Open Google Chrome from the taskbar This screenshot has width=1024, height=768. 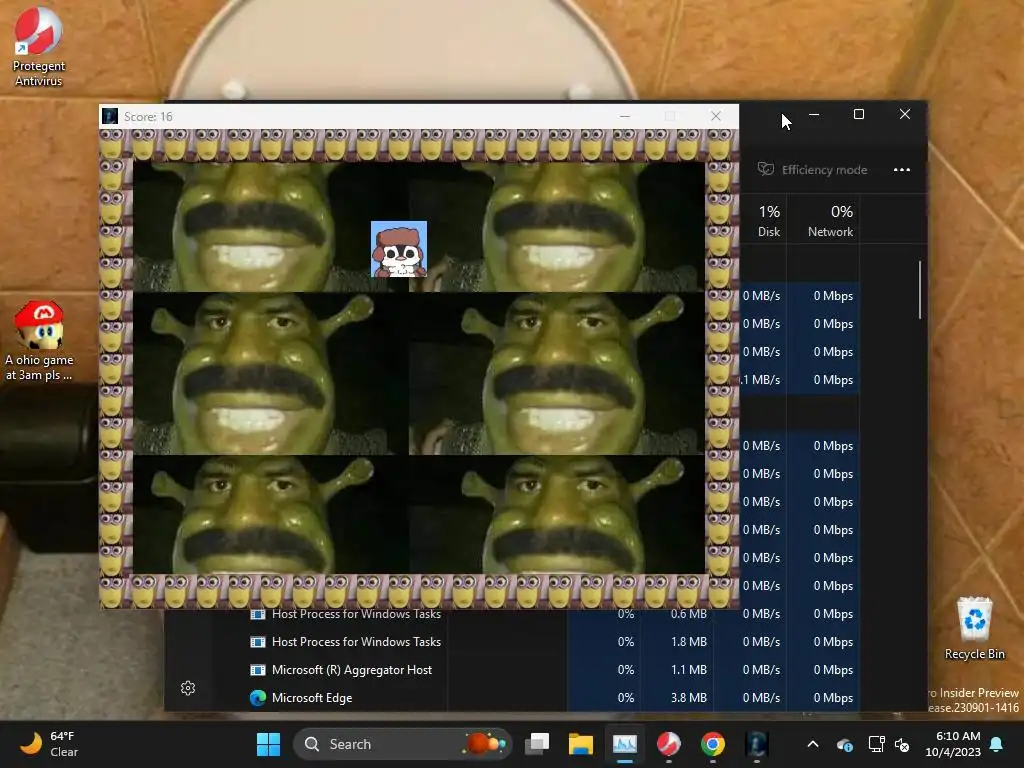click(x=712, y=744)
